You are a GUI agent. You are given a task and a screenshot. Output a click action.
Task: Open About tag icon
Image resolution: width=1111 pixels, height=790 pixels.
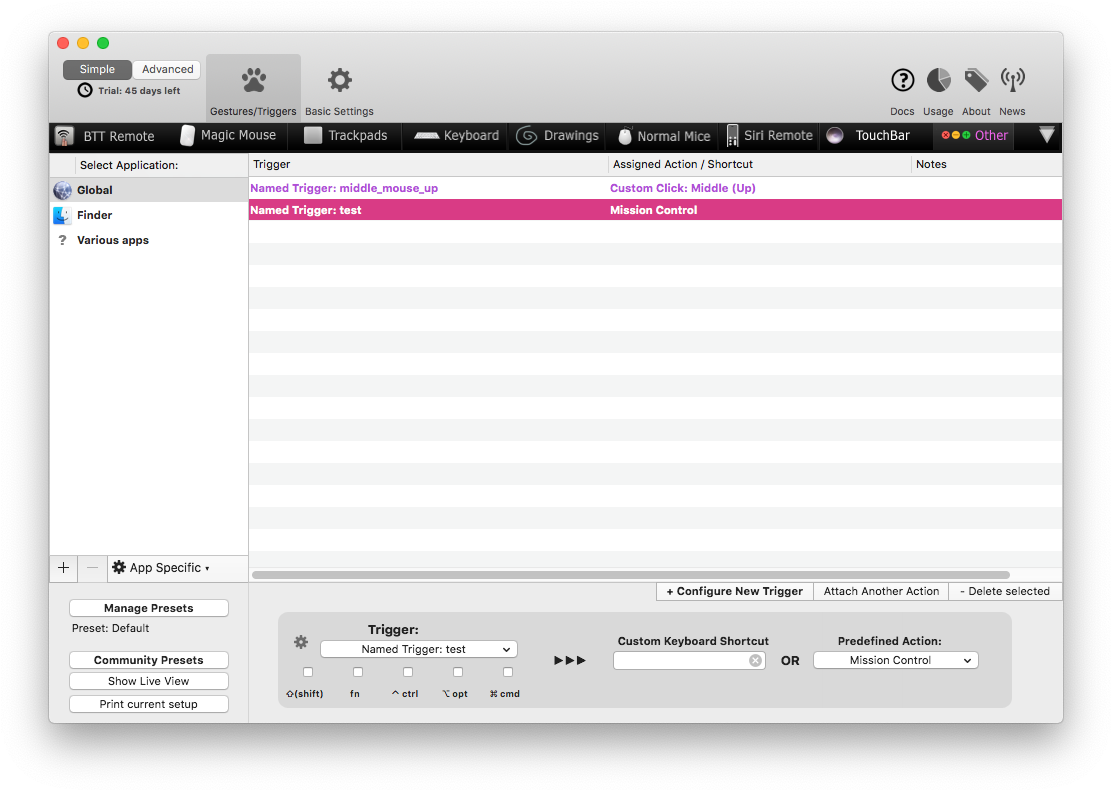point(976,80)
